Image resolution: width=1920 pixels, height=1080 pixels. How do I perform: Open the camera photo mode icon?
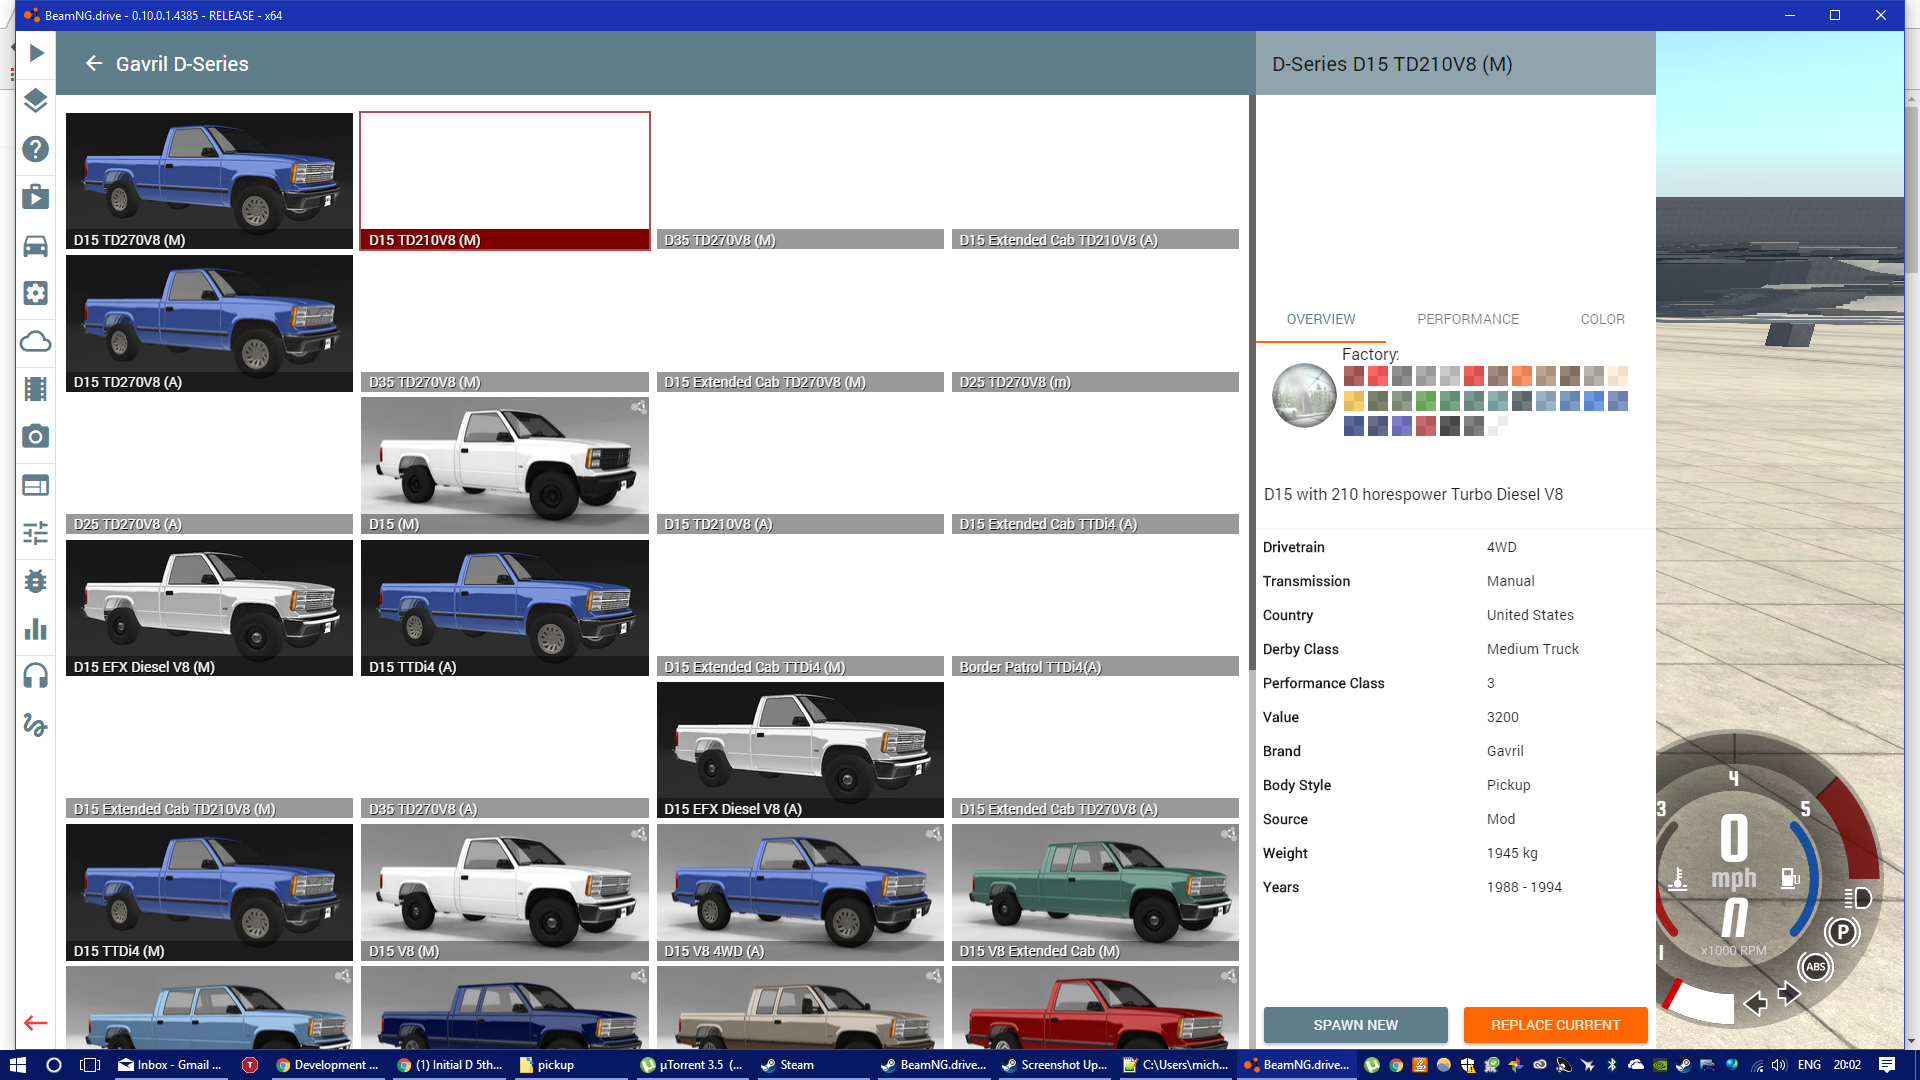click(x=36, y=437)
